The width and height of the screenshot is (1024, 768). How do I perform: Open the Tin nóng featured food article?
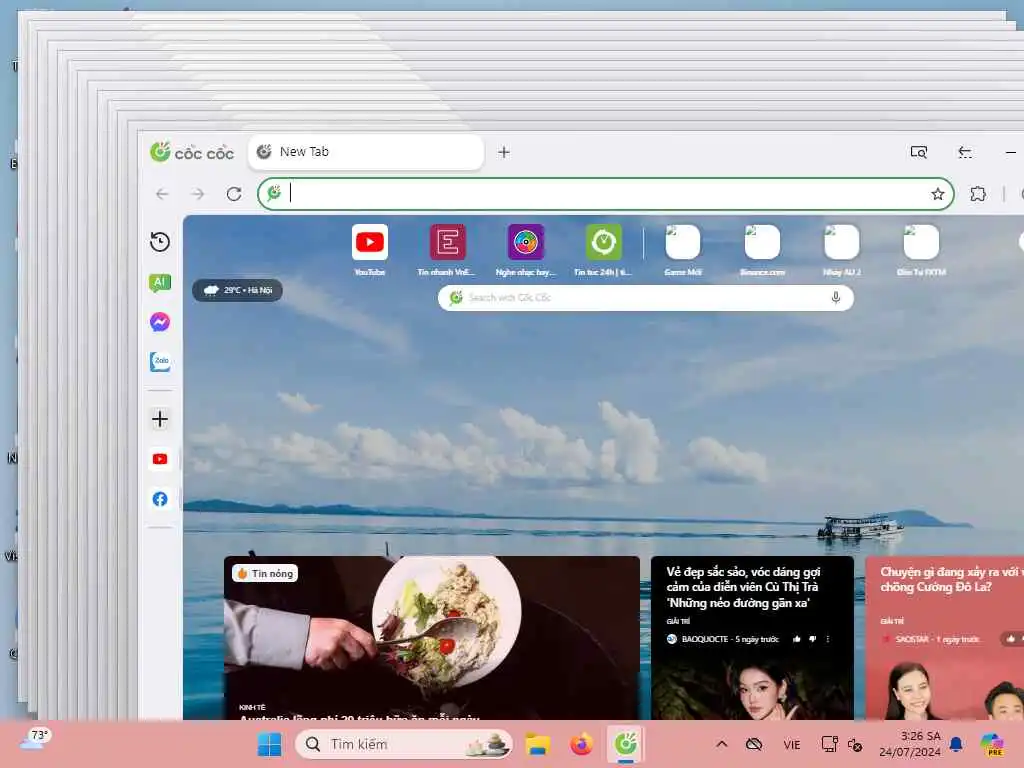click(x=432, y=638)
